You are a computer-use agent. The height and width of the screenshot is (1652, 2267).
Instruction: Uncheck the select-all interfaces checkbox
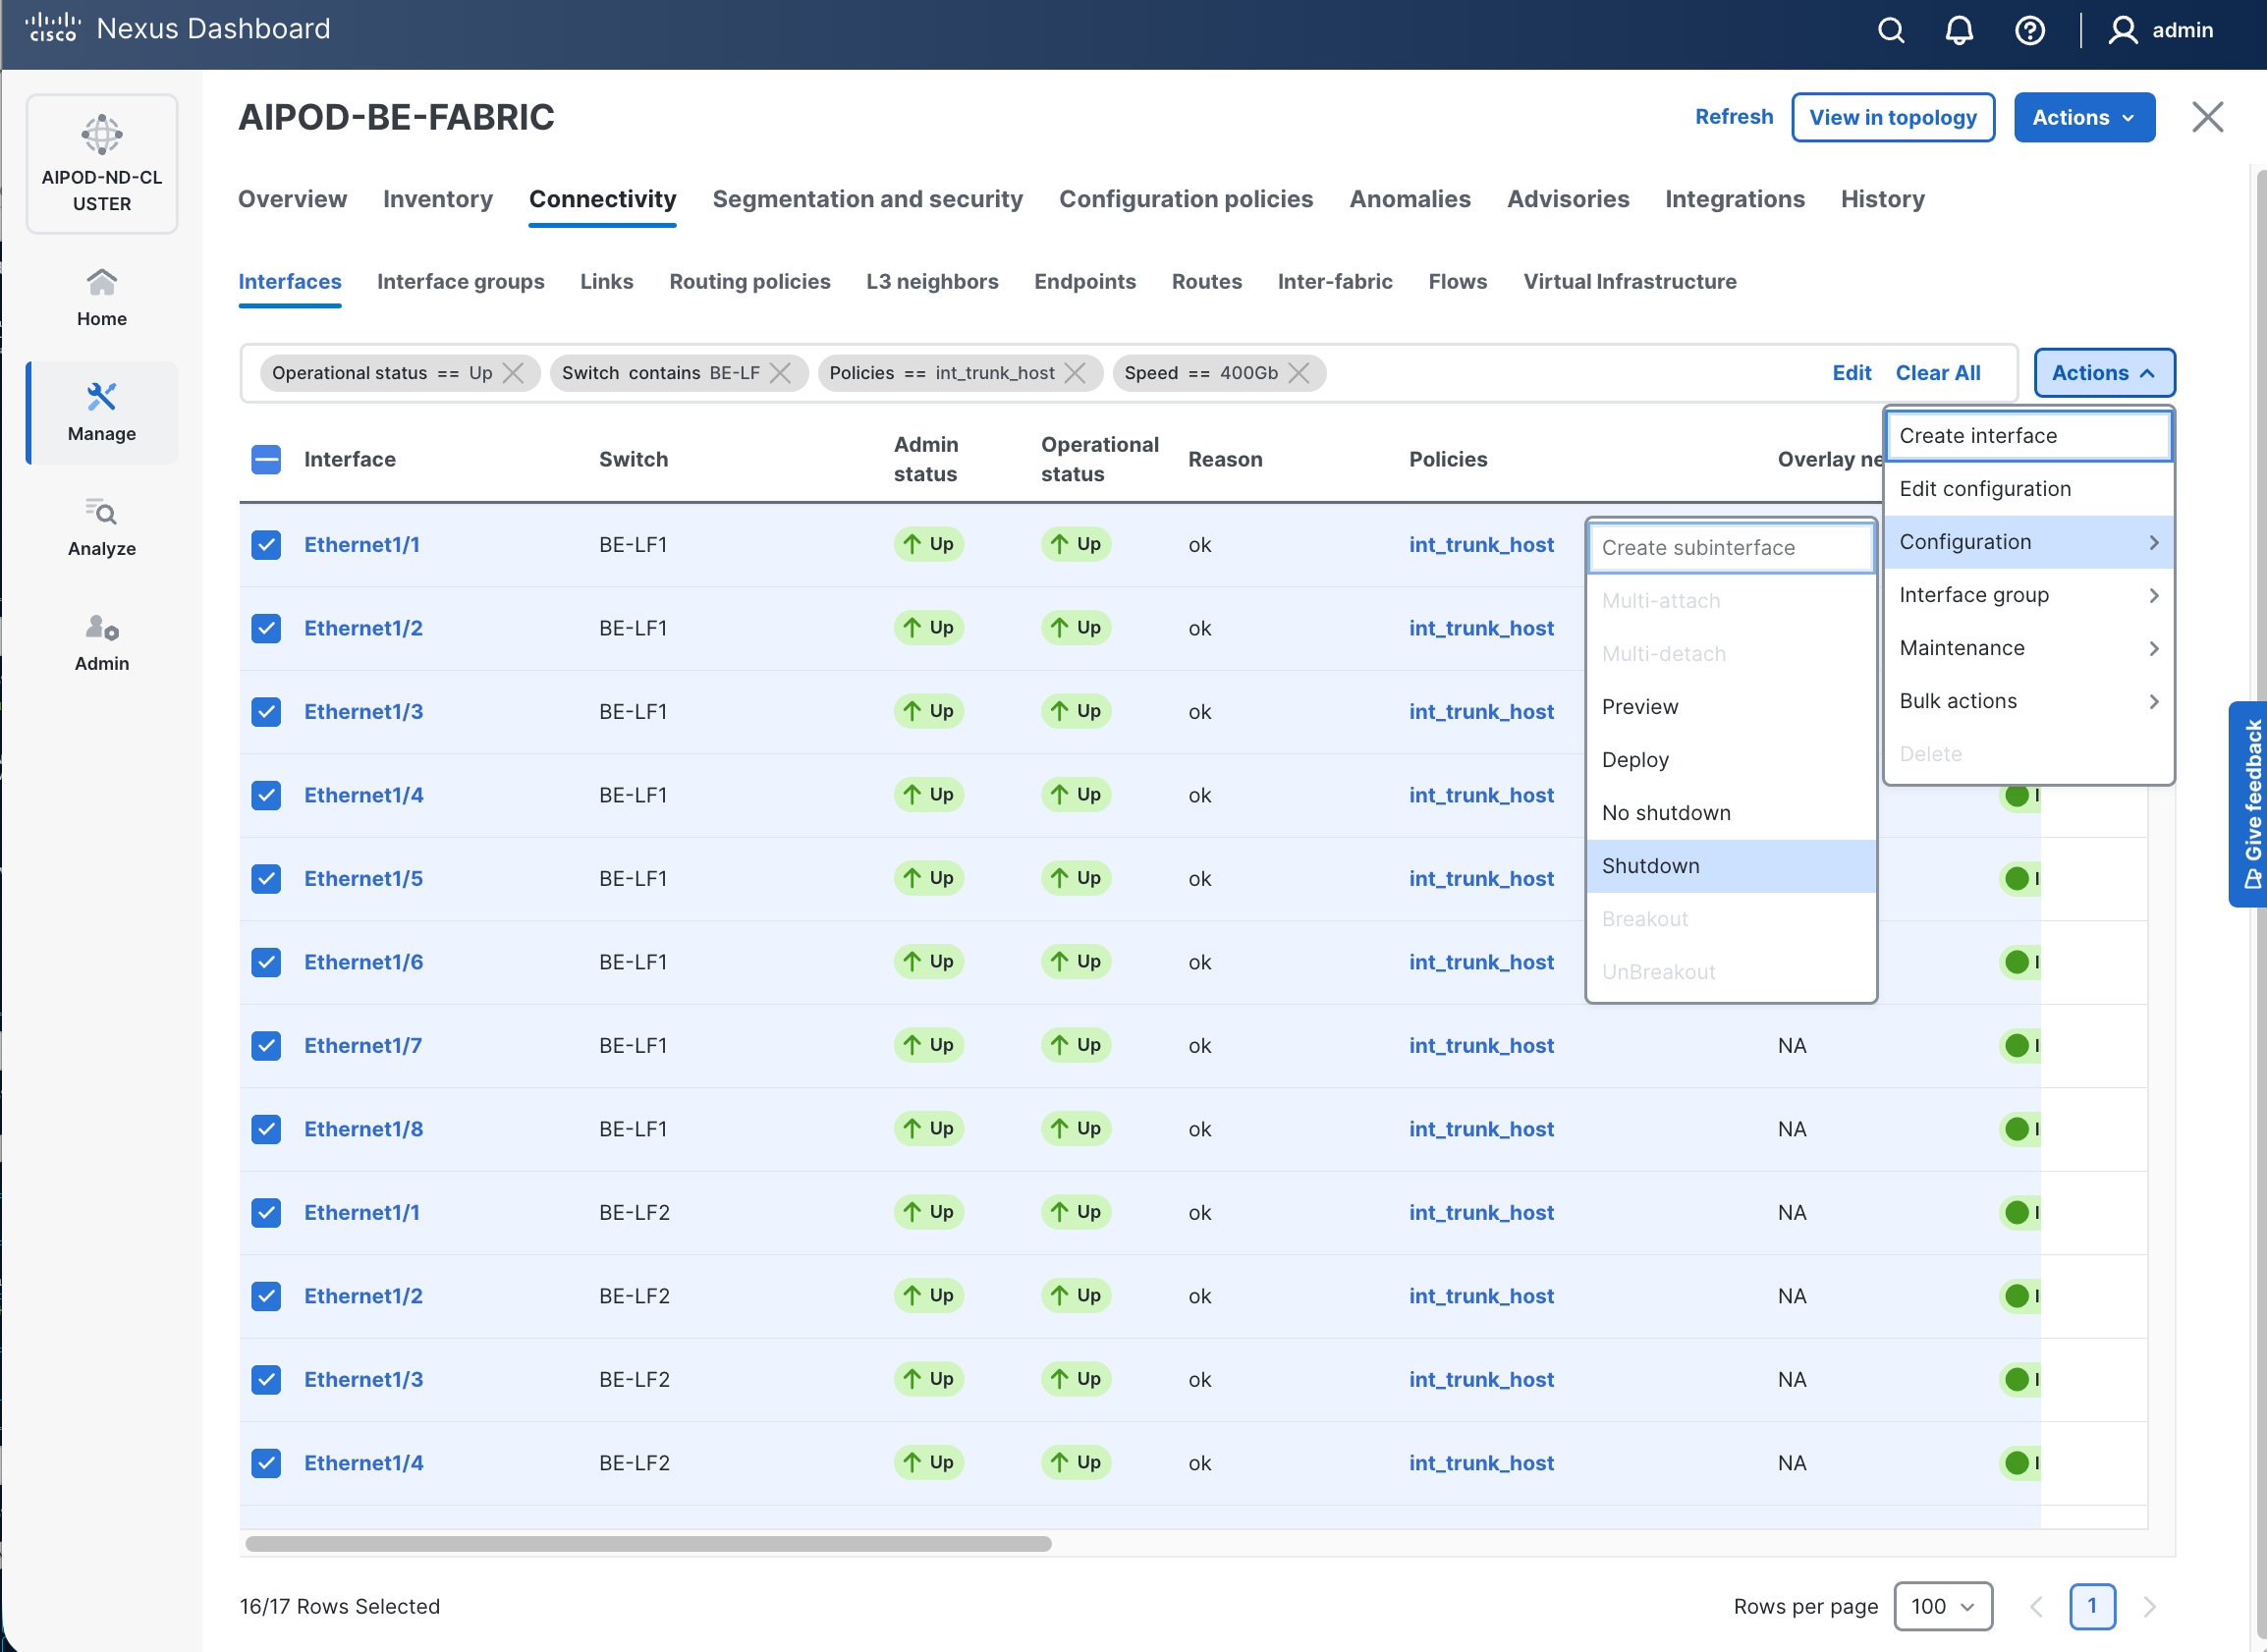pyautogui.click(x=266, y=460)
